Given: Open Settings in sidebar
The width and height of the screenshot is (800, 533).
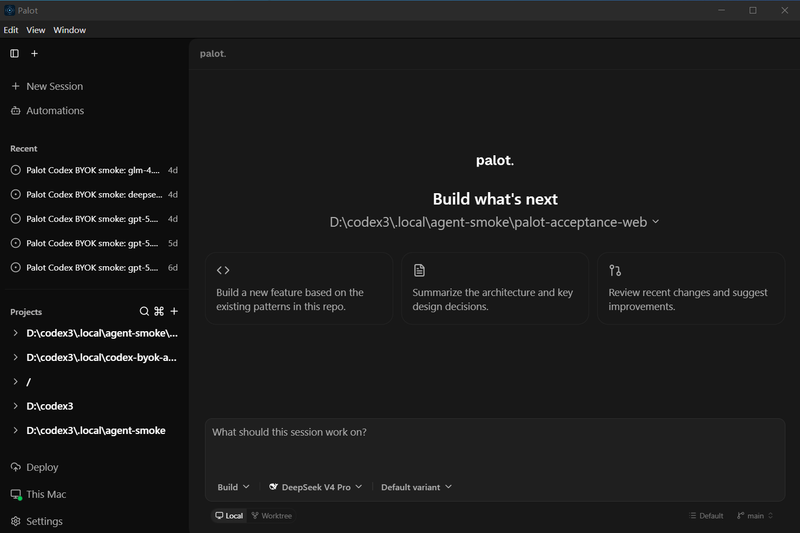Looking at the screenshot, I should tap(37, 521).
